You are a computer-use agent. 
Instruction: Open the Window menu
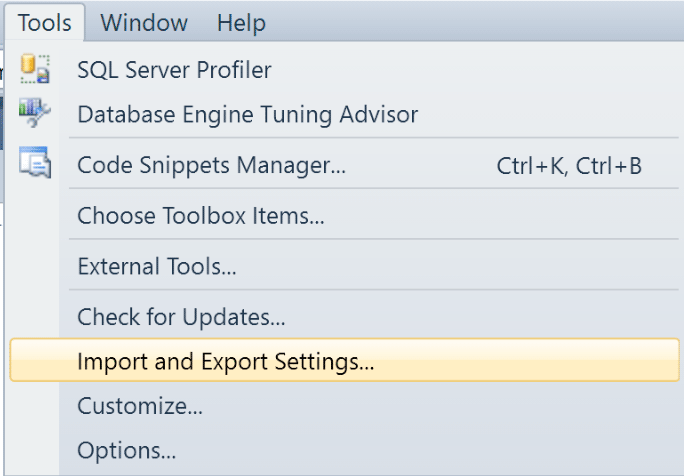pyautogui.click(x=144, y=23)
